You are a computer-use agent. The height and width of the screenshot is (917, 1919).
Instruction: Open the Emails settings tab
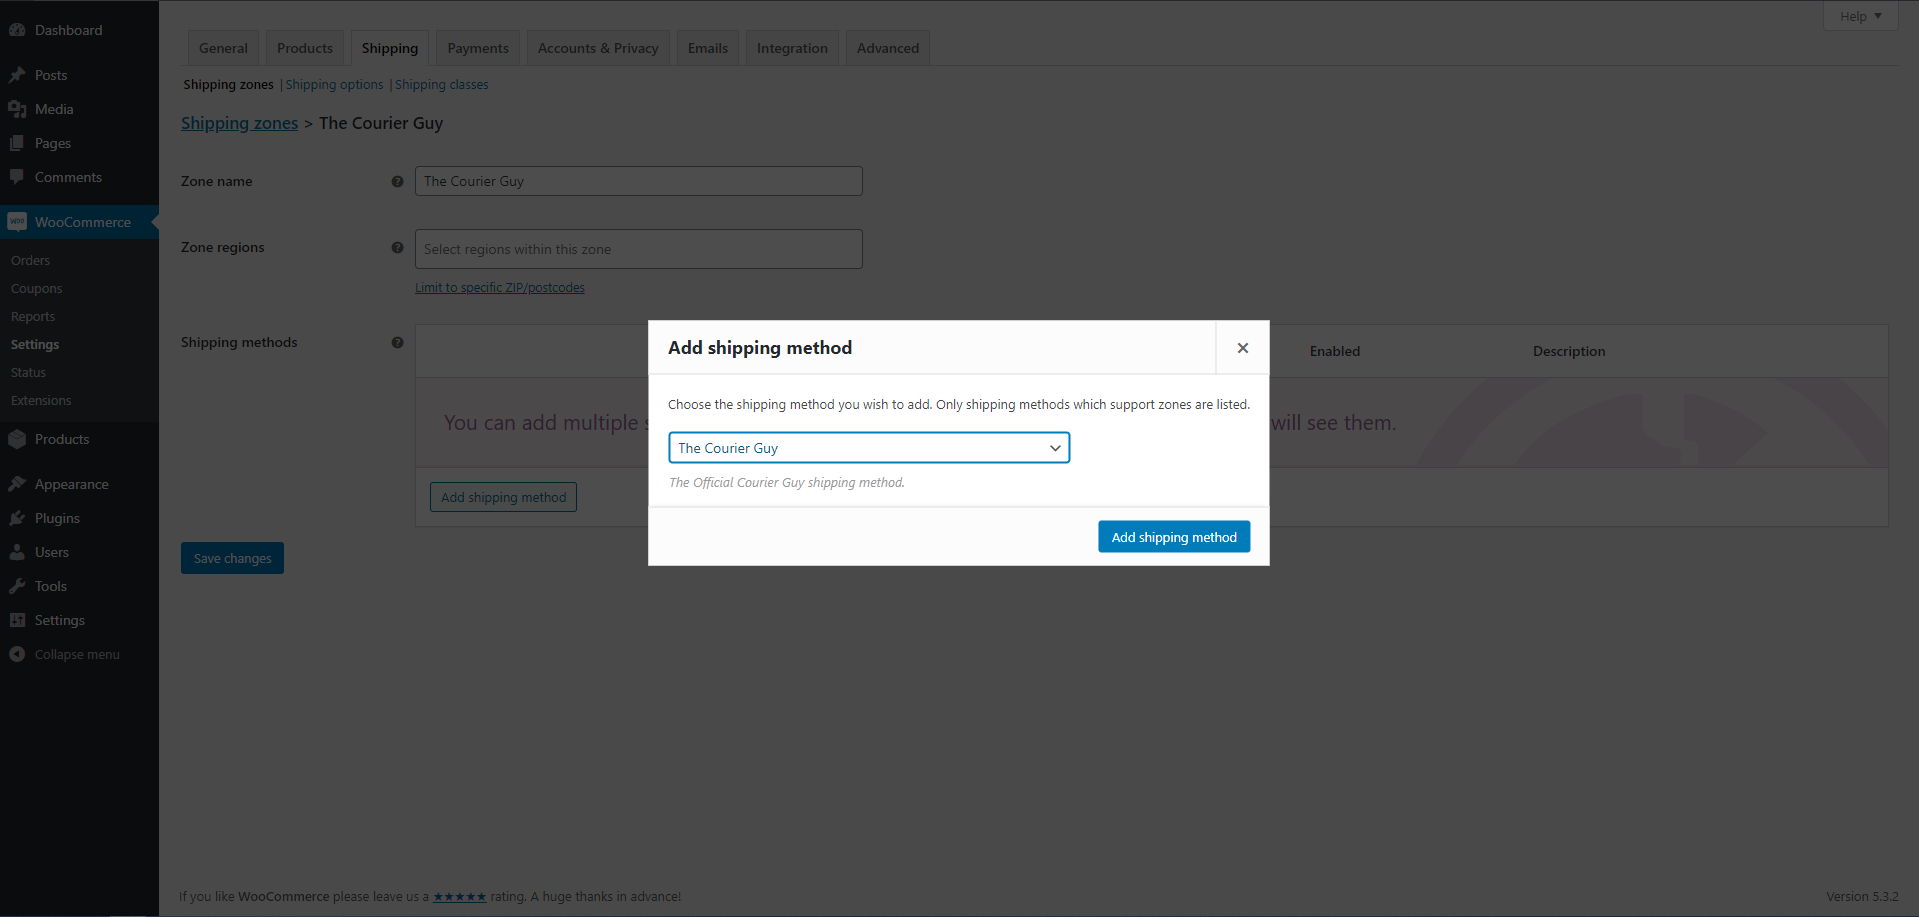point(708,48)
